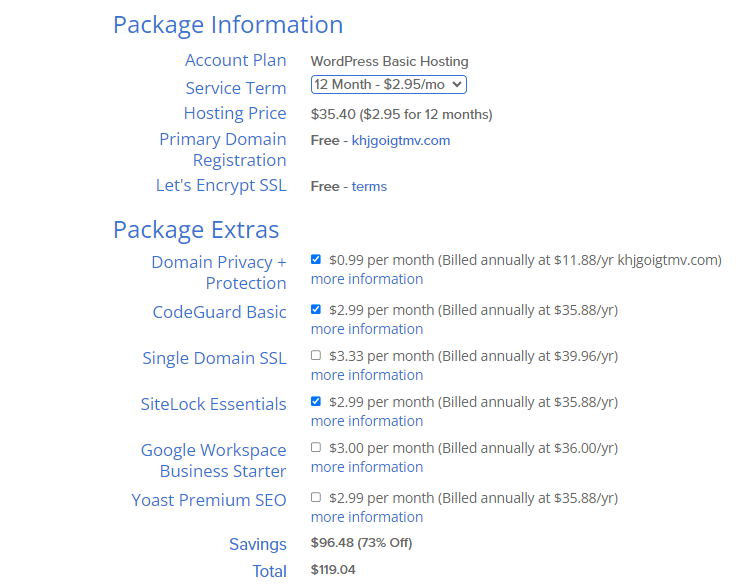Tick the Google Workspace Business Starter checkbox
752x584 pixels.
pyautogui.click(x=316, y=447)
